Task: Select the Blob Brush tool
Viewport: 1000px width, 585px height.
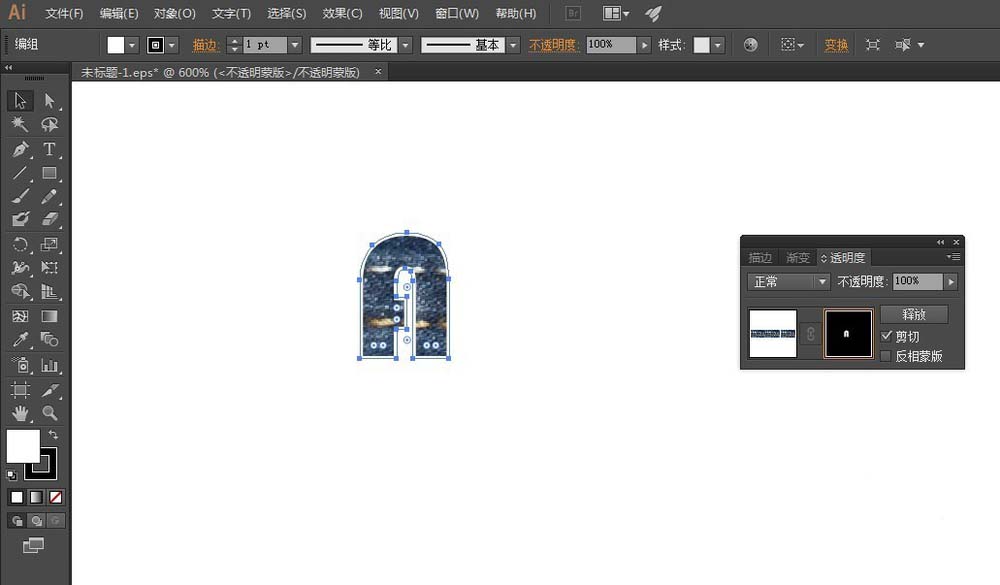Action: coord(20,220)
